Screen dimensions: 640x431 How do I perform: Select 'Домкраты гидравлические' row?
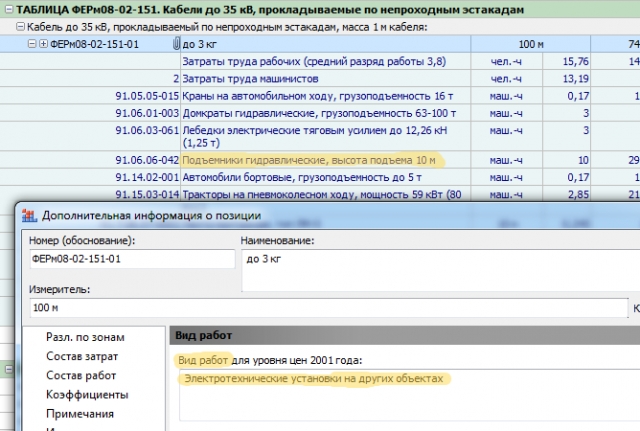pos(319,113)
